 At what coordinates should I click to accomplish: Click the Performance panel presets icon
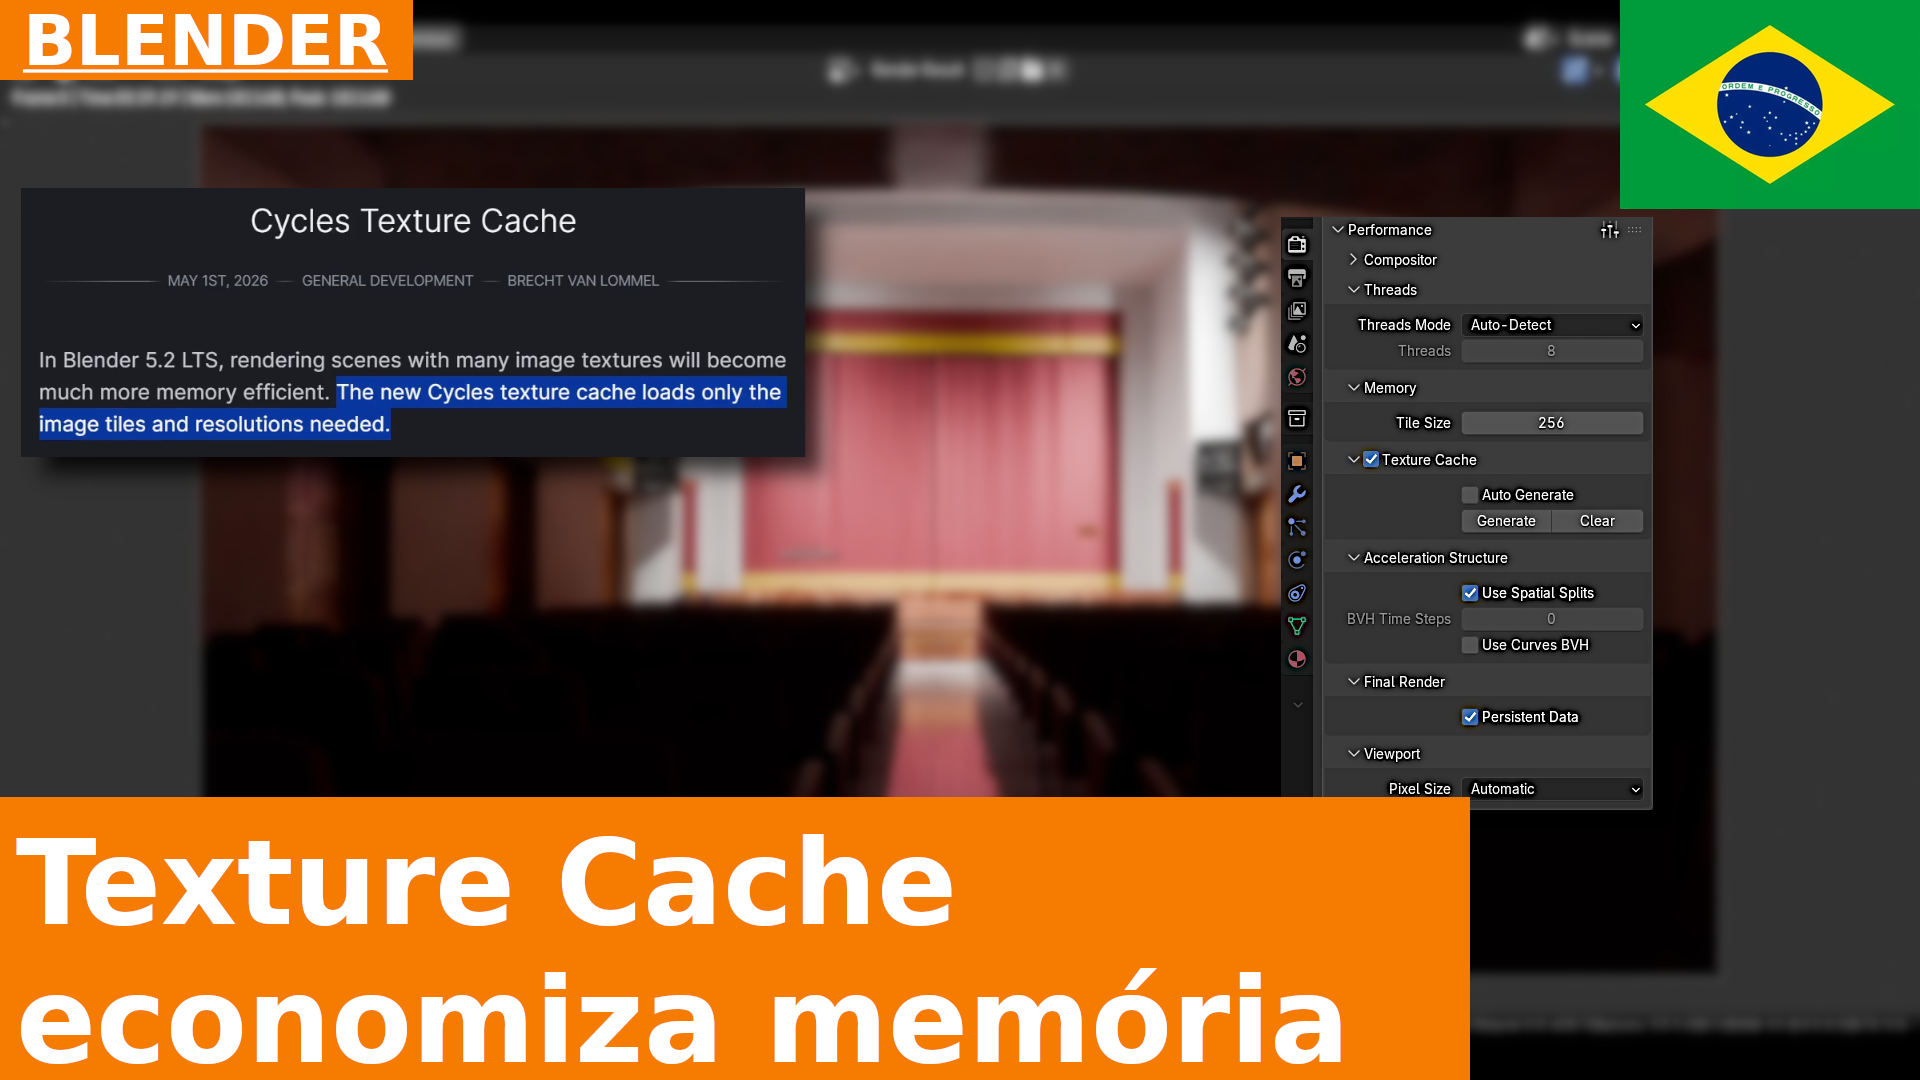coord(1609,230)
